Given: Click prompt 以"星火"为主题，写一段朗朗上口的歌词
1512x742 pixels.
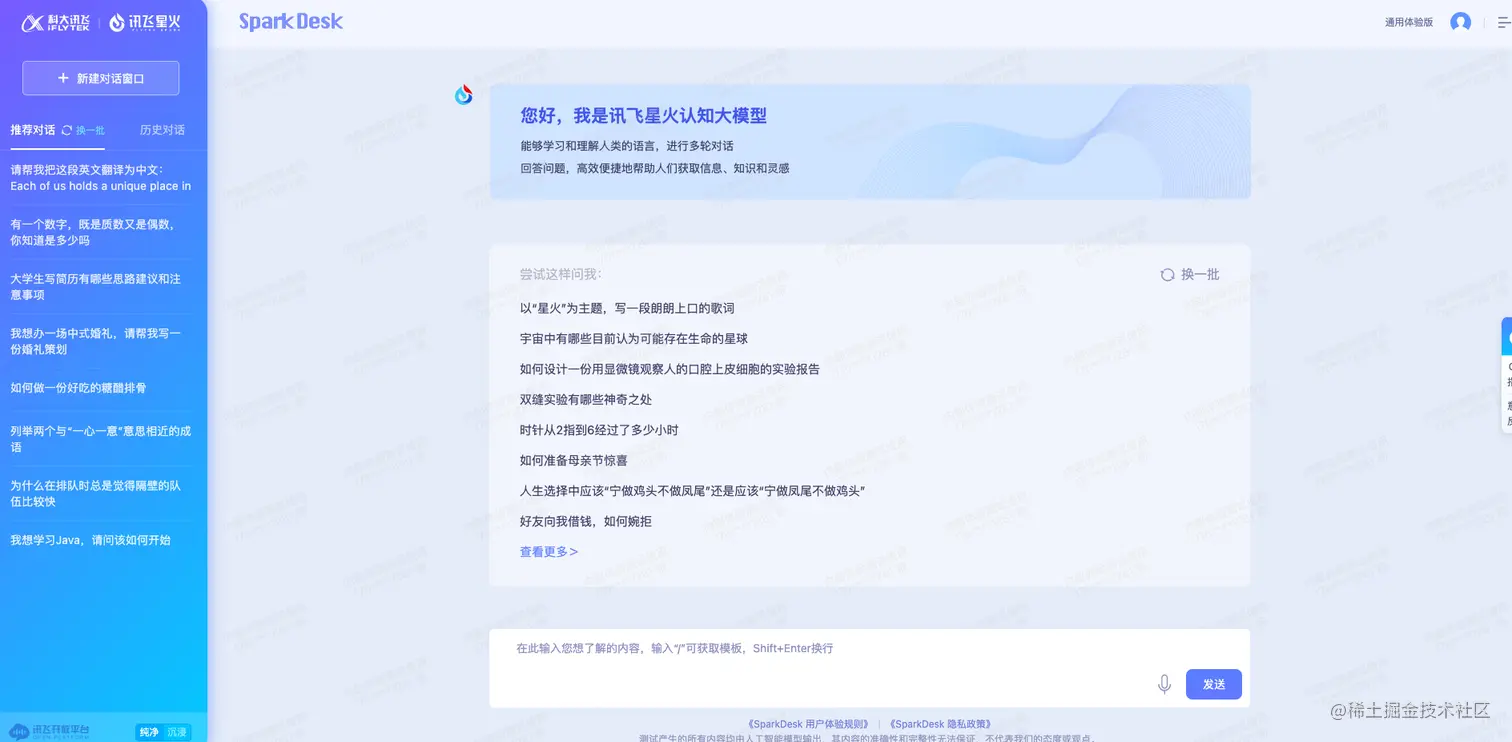Looking at the screenshot, I should 627,308.
